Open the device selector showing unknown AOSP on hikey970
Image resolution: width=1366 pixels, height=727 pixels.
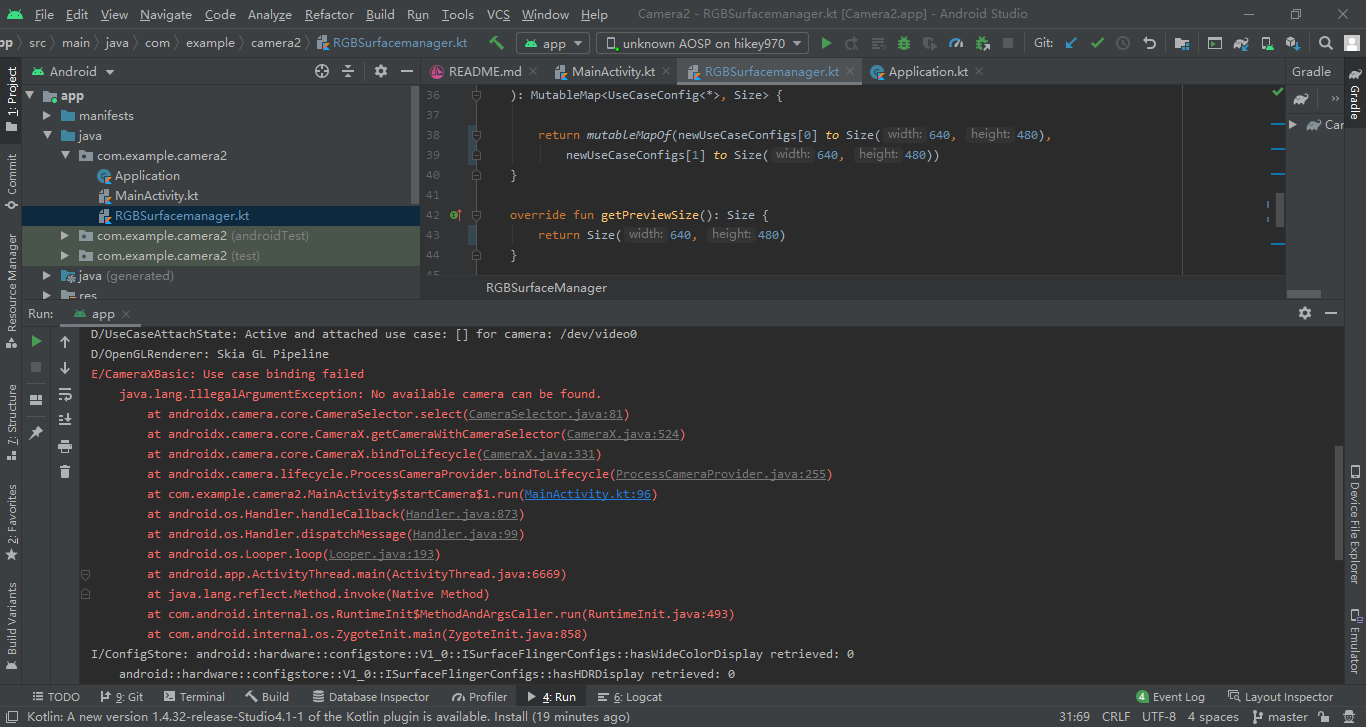[700, 43]
